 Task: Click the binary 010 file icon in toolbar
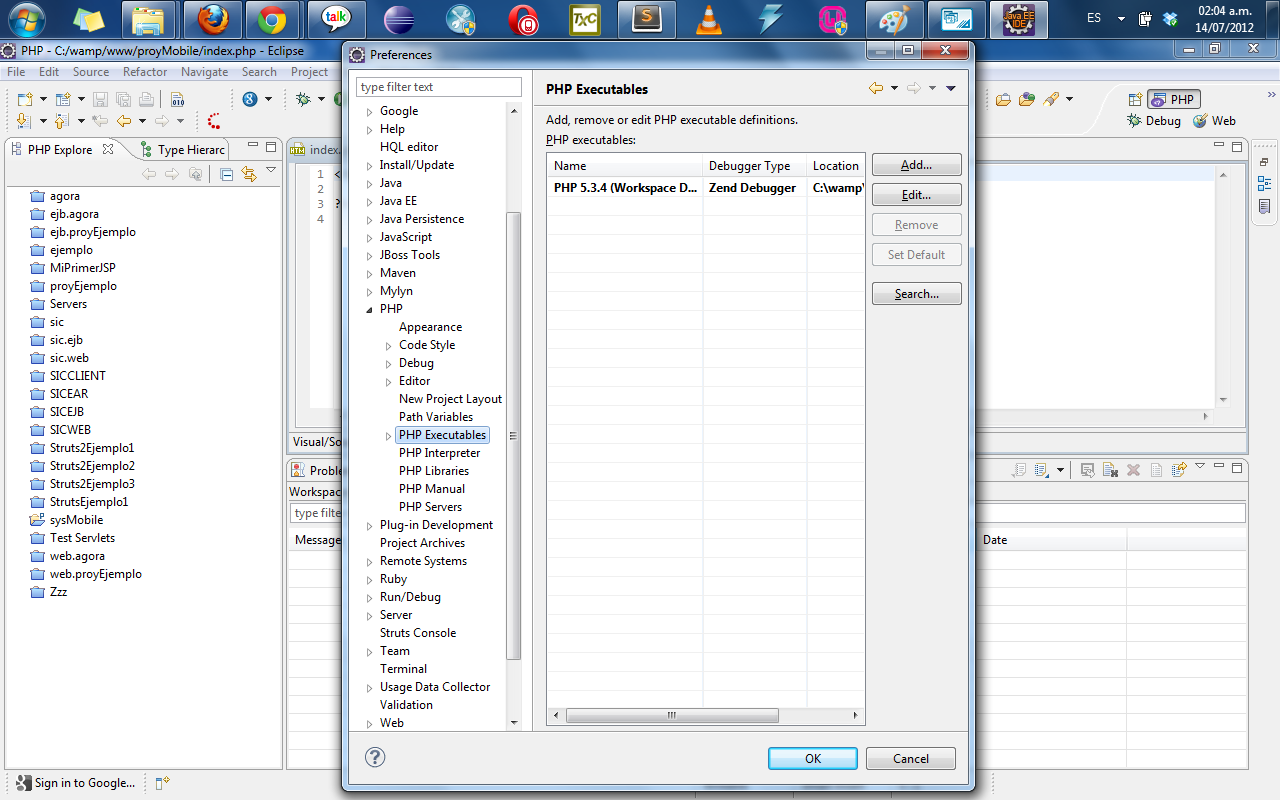pos(177,99)
